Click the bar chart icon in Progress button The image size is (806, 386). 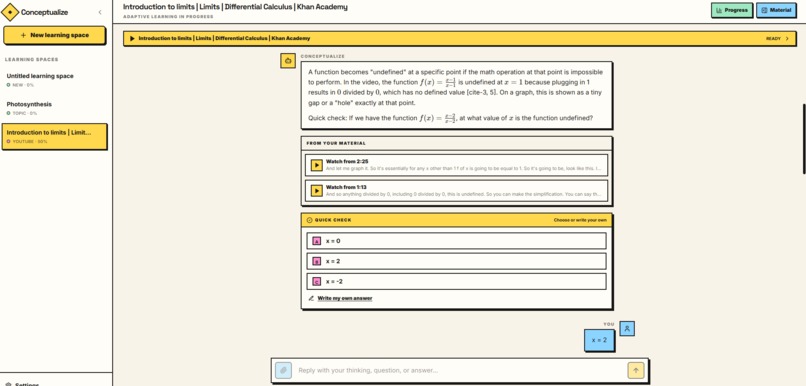[719, 10]
